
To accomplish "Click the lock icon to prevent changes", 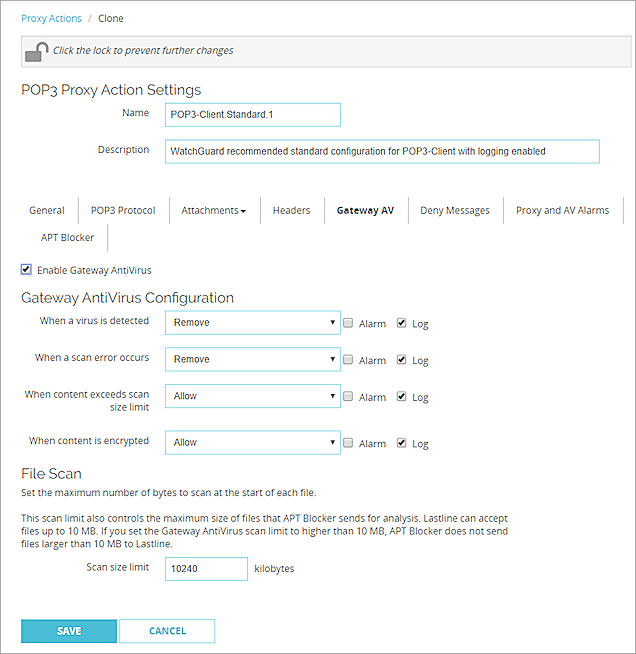I will 37,52.
